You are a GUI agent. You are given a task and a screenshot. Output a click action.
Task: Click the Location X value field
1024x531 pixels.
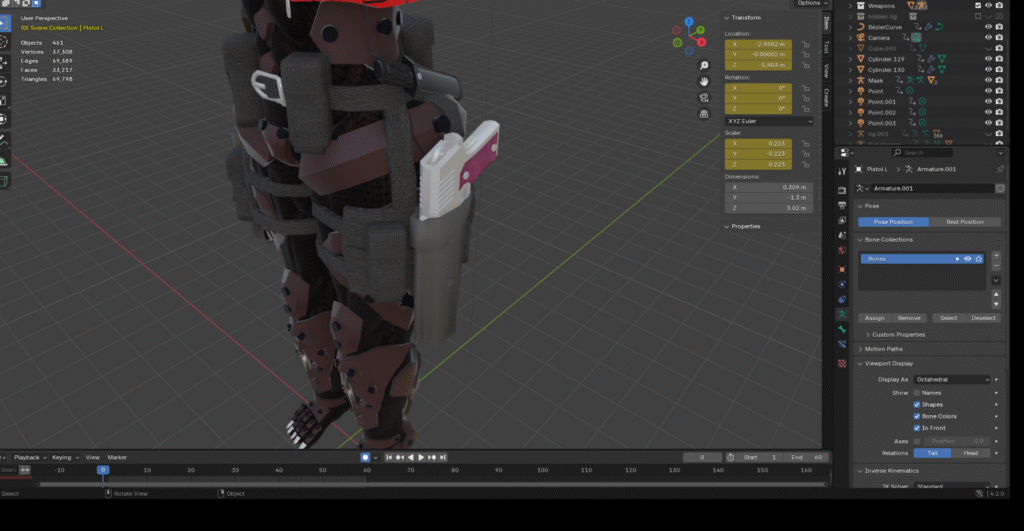tap(758, 45)
